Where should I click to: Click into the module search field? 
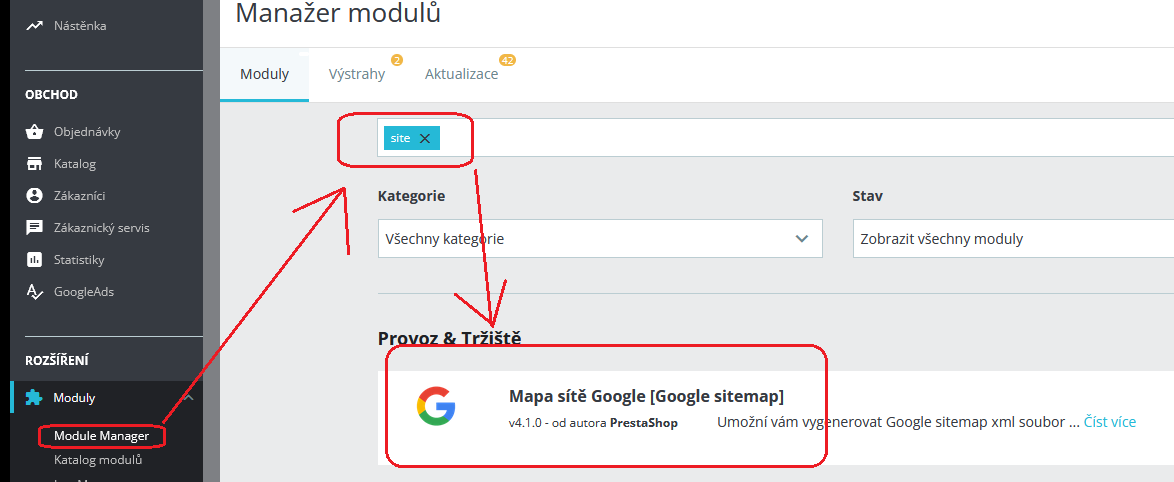pos(800,139)
